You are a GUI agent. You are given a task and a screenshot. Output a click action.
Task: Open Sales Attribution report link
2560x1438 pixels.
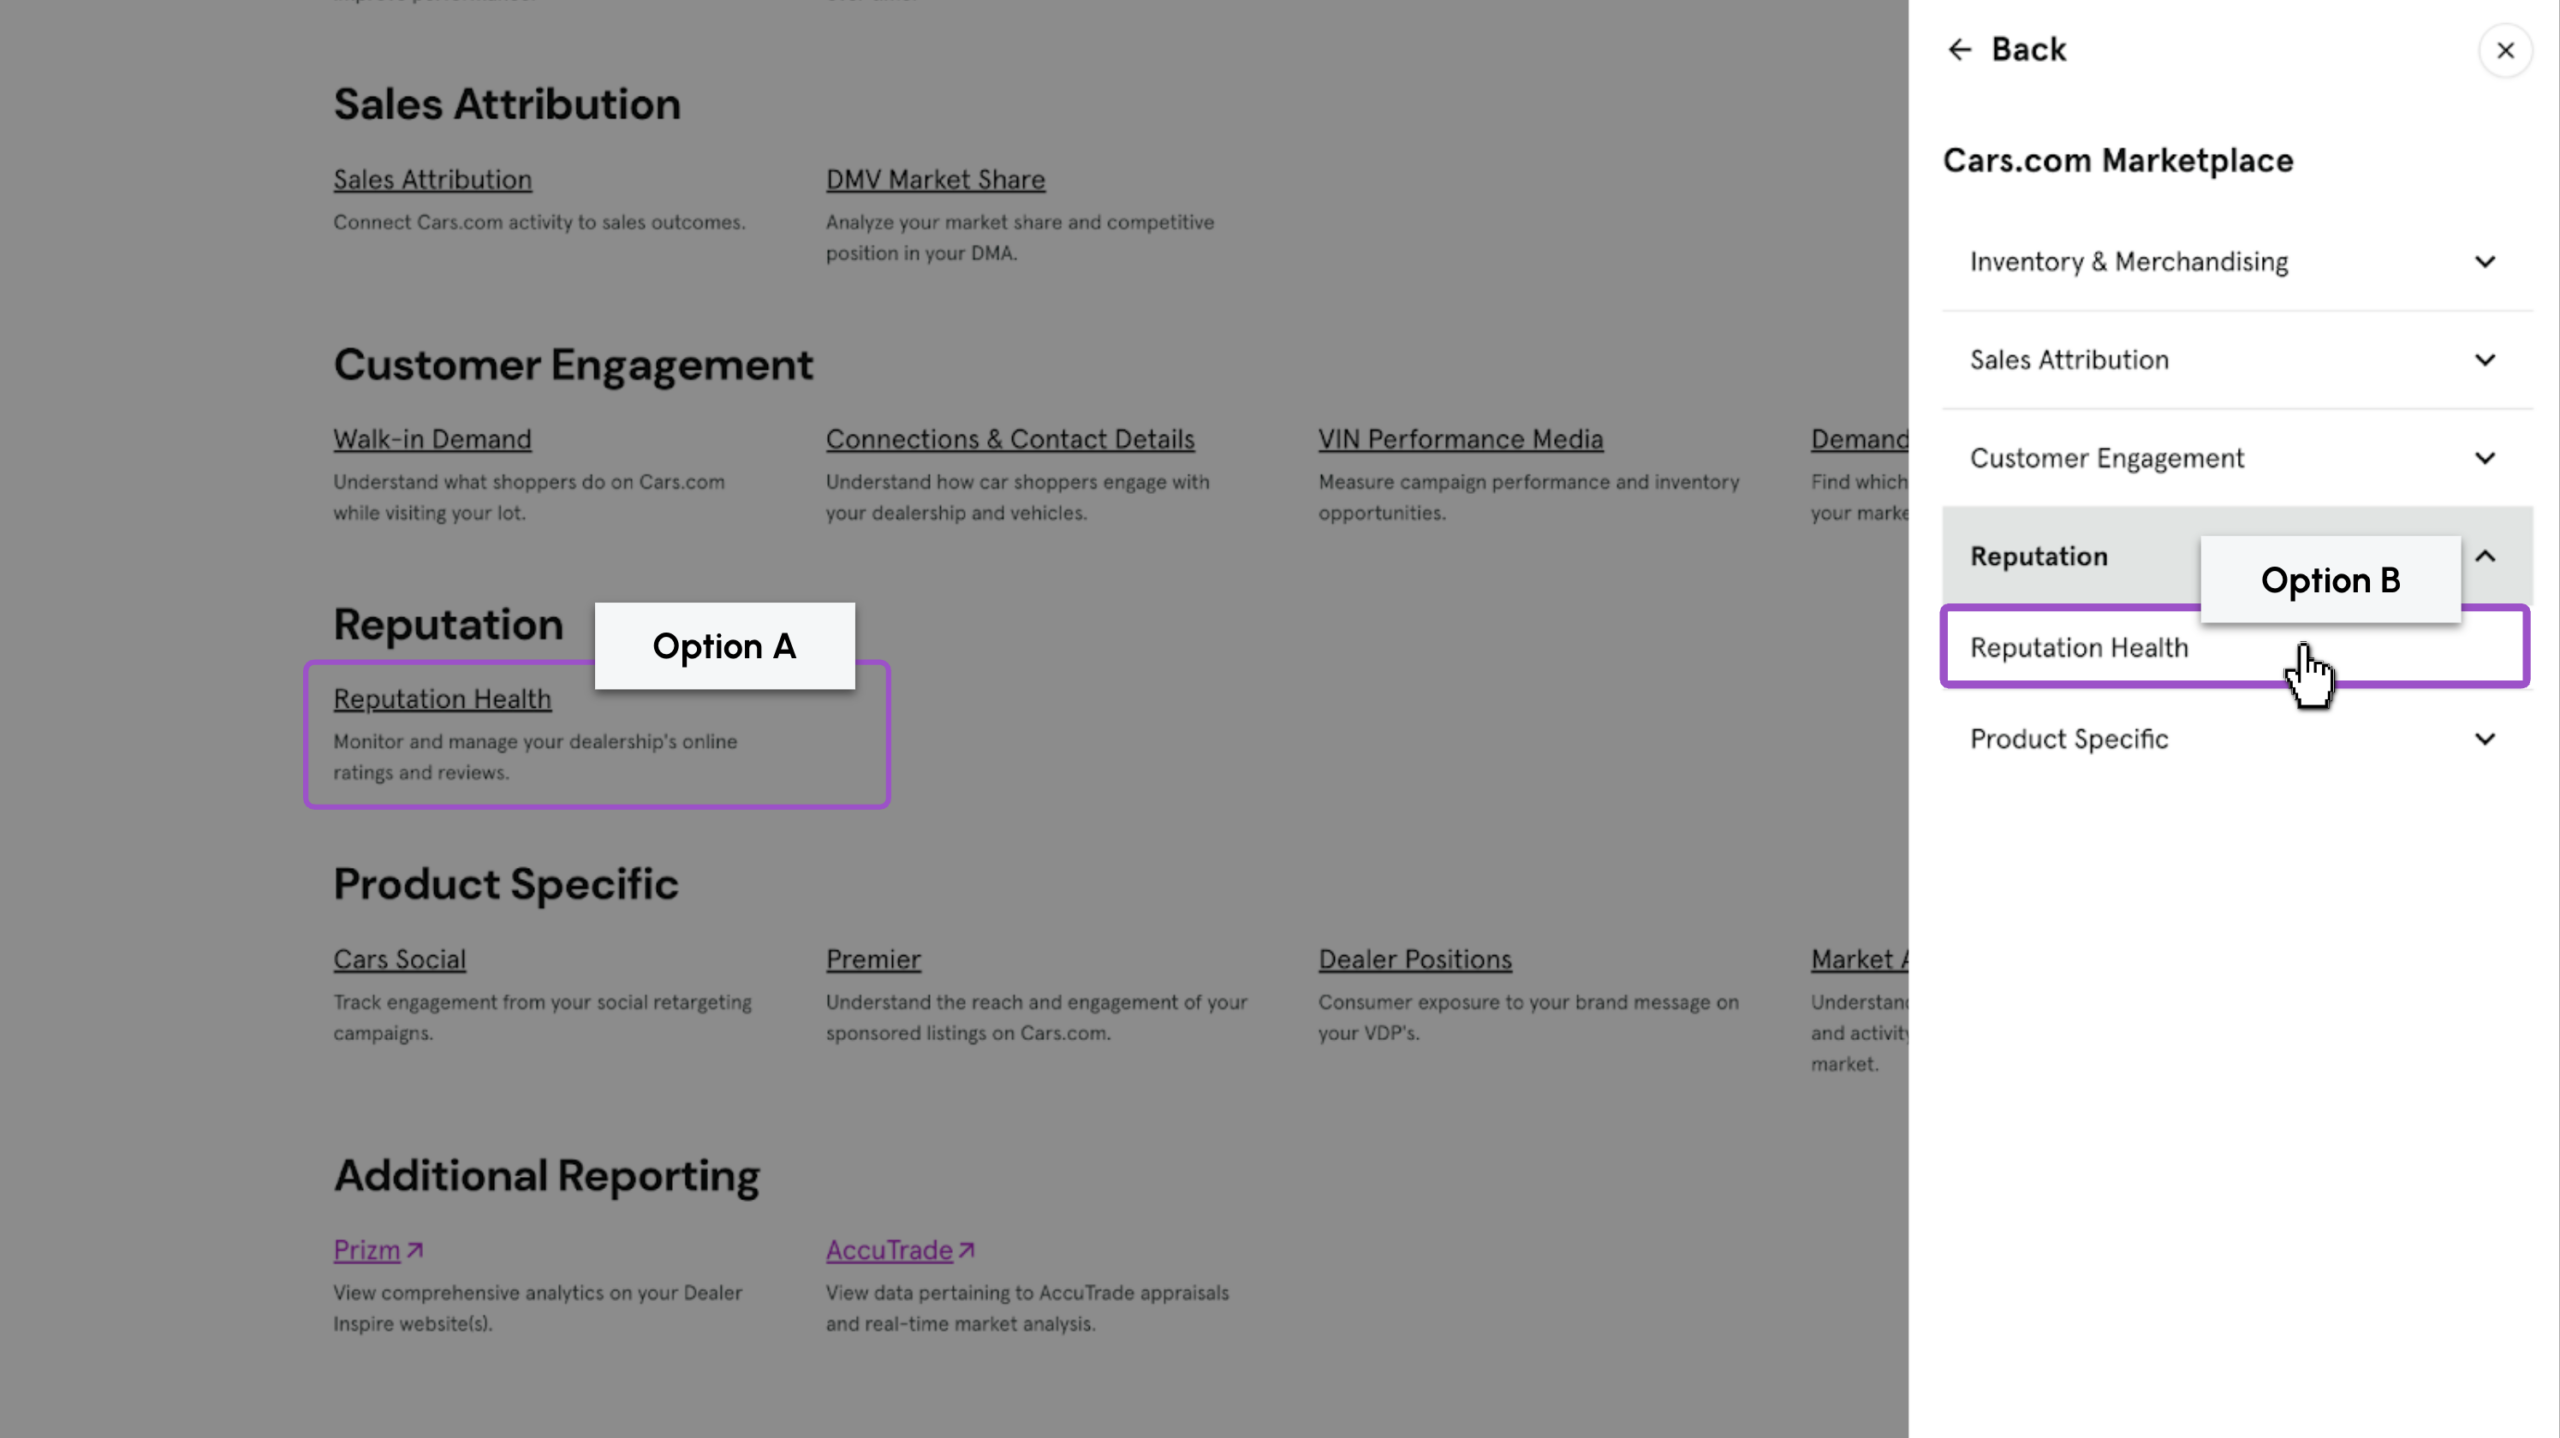432,180
